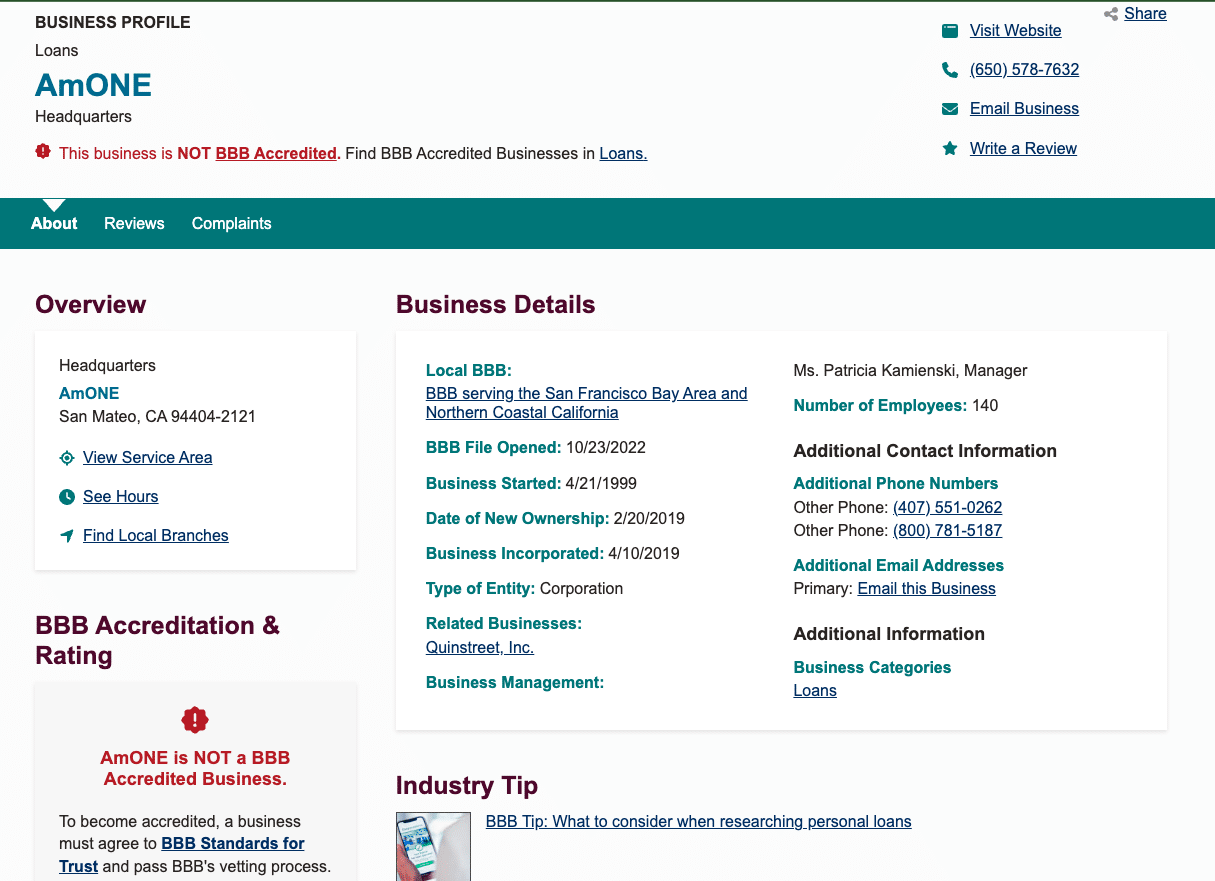1215x881 pixels.
Task: Click the envelope icon beside Email Business
Action: click(949, 109)
